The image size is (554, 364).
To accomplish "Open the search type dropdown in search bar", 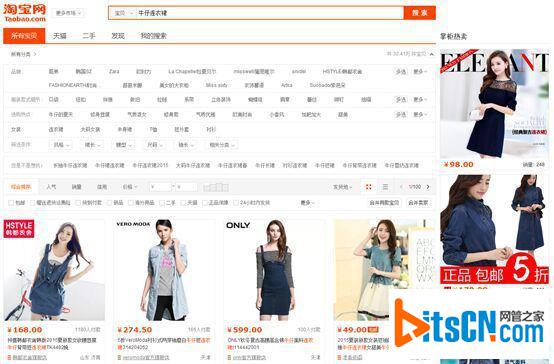I will [123, 13].
